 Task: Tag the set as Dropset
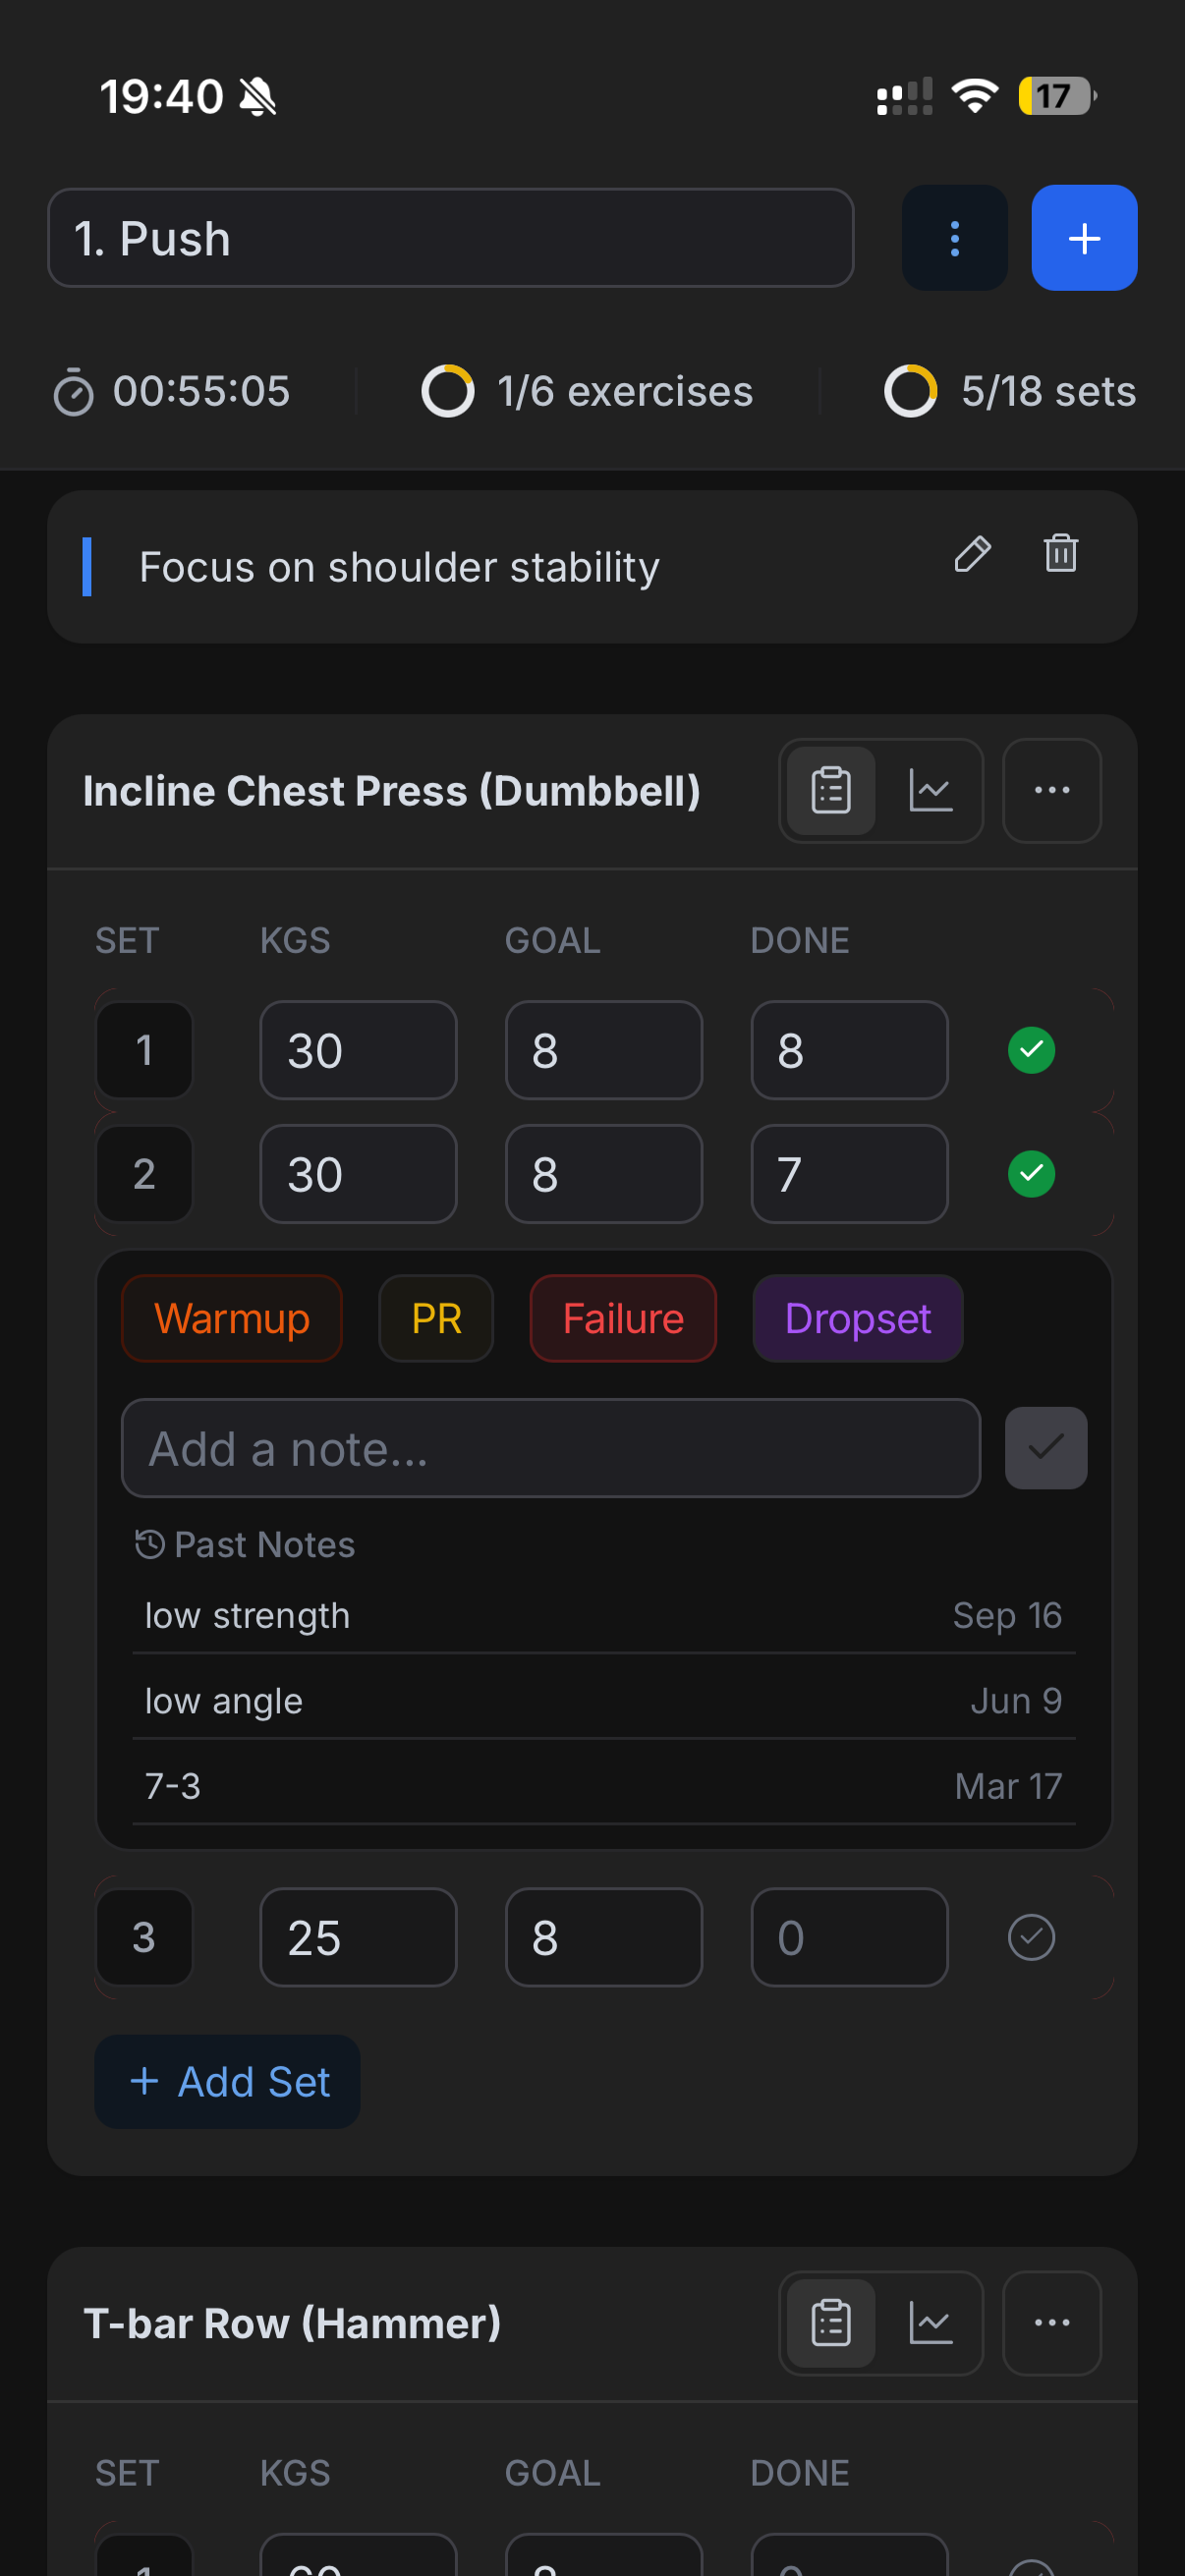857,1318
